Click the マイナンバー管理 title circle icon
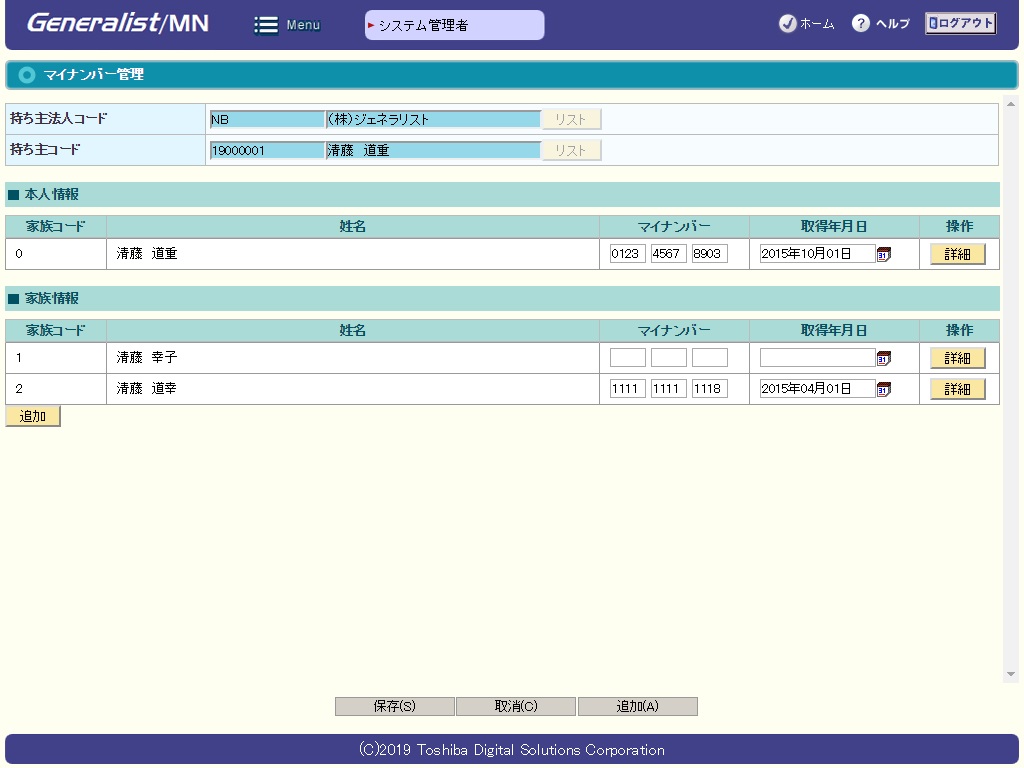The image size is (1024, 768). (27, 75)
